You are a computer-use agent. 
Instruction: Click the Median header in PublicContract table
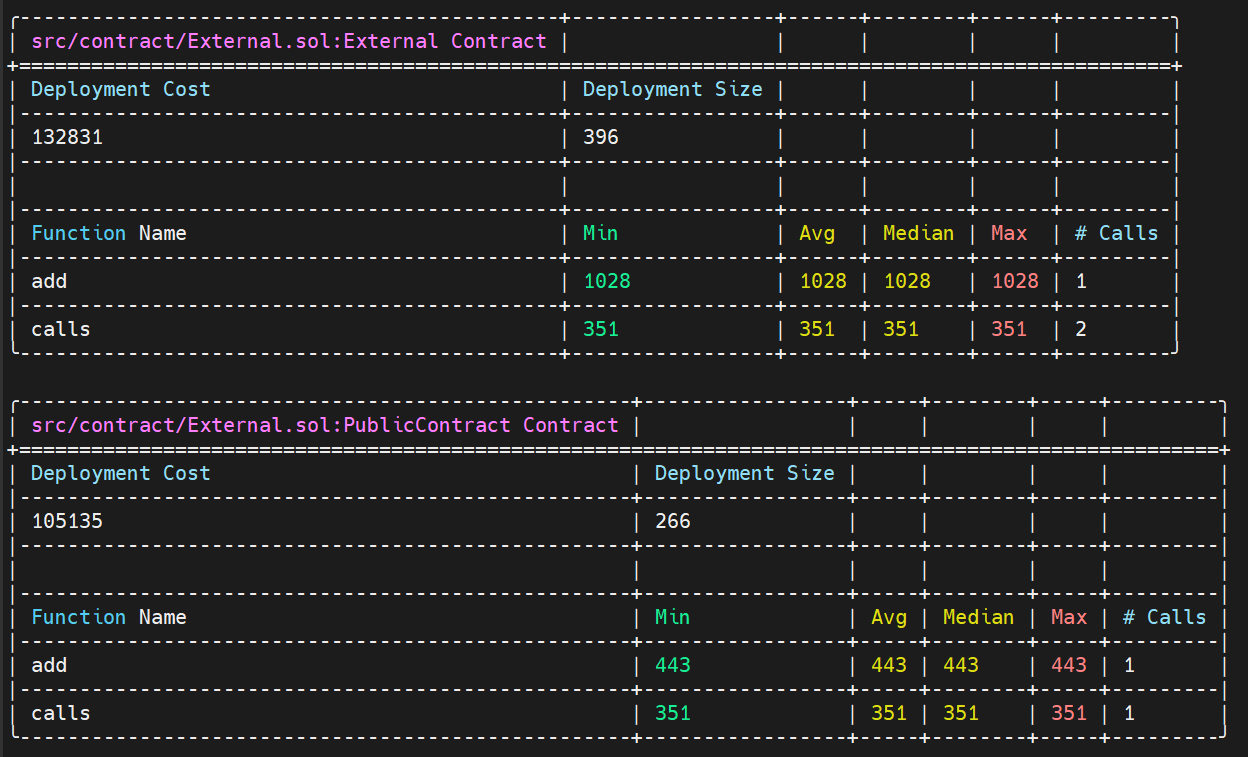pyautogui.click(x=979, y=617)
